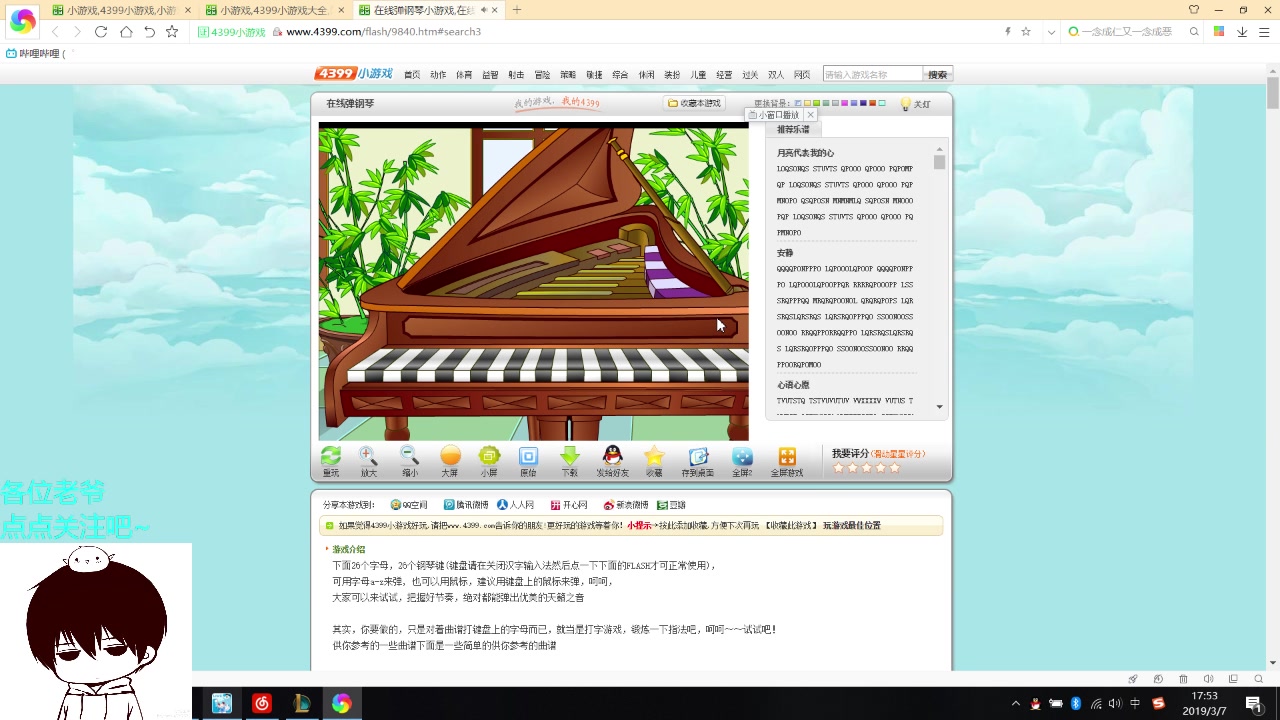The image size is (1280, 720).
Task: Open the 儿童 category in nav
Action: (x=698, y=75)
